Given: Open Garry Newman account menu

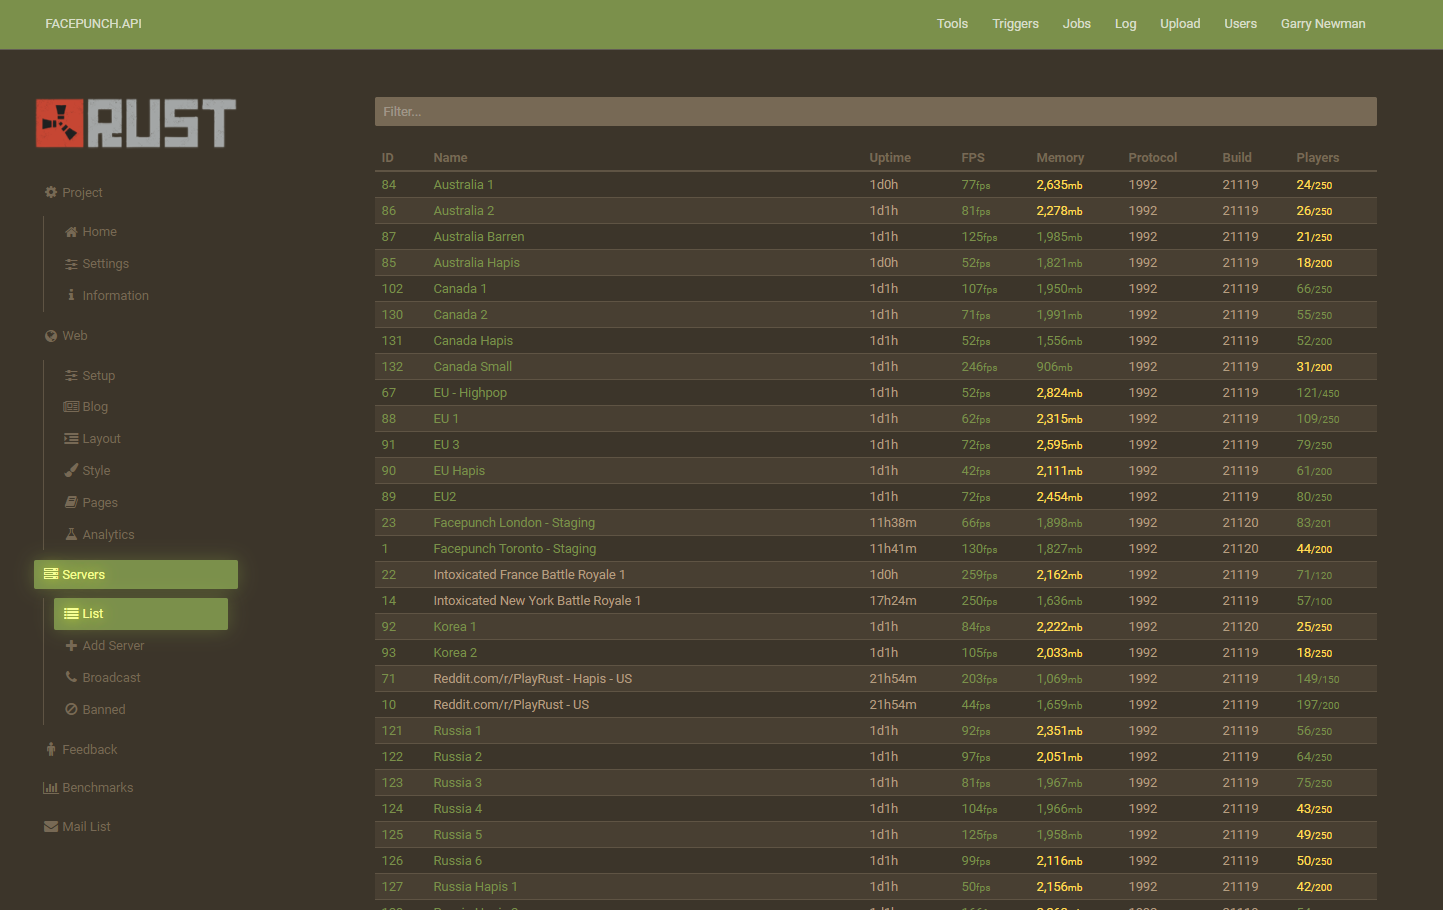Looking at the screenshot, I should coord(1323,24).
